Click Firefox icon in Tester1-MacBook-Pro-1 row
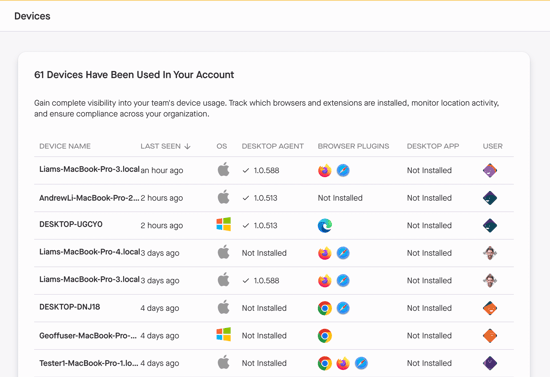The width and height of the screenshot is (550, 377). pyautogui.click(x=343, y=363)
